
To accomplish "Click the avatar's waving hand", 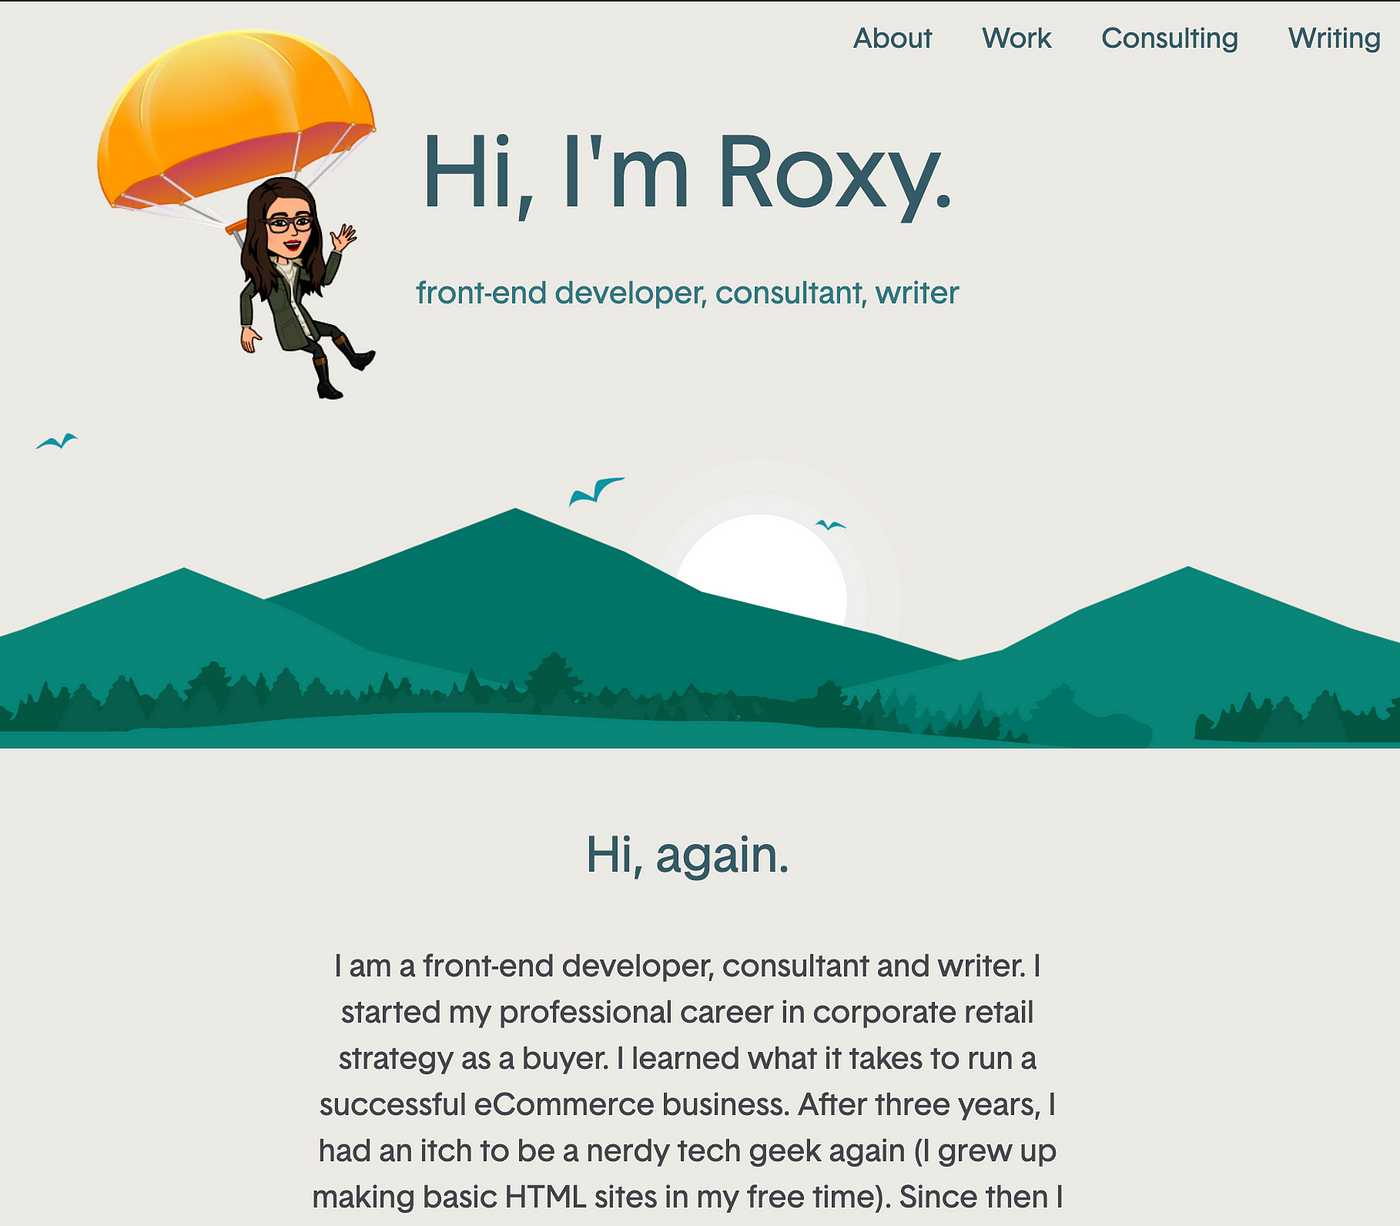I will point(344,238).
